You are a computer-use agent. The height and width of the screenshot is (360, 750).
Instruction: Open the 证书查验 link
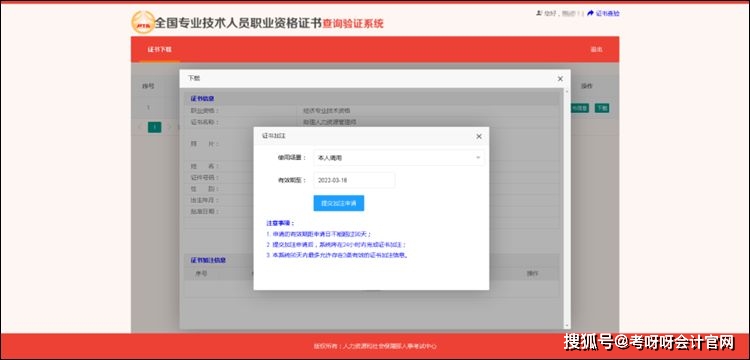point(607,13)
